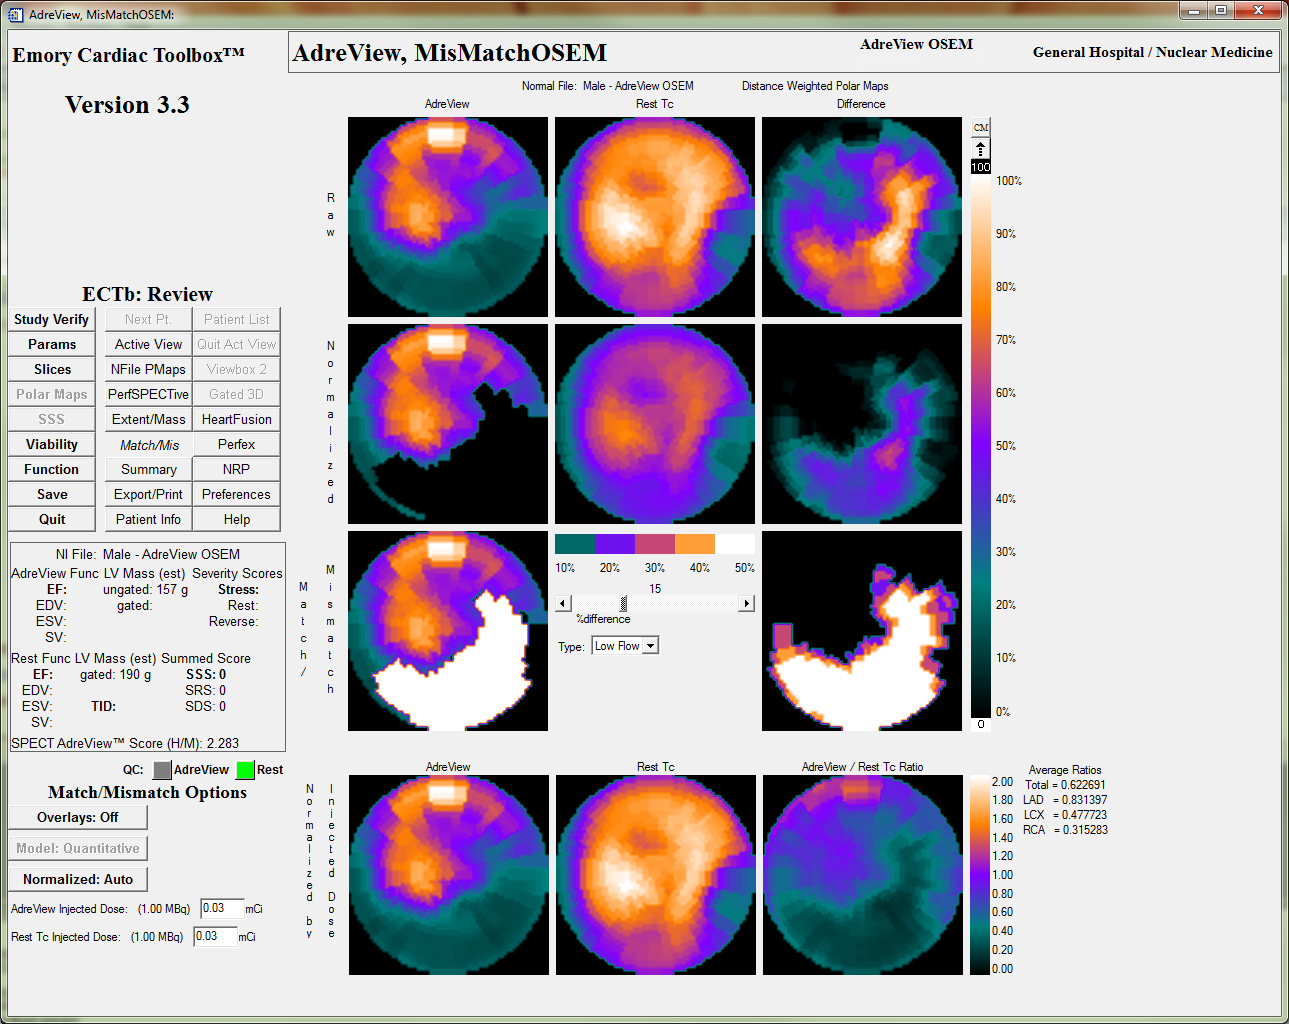Viewport: 1289px width, 1024px height.
Task: Open the Type dropdown showing Low Flow
Action: point(625,646)
